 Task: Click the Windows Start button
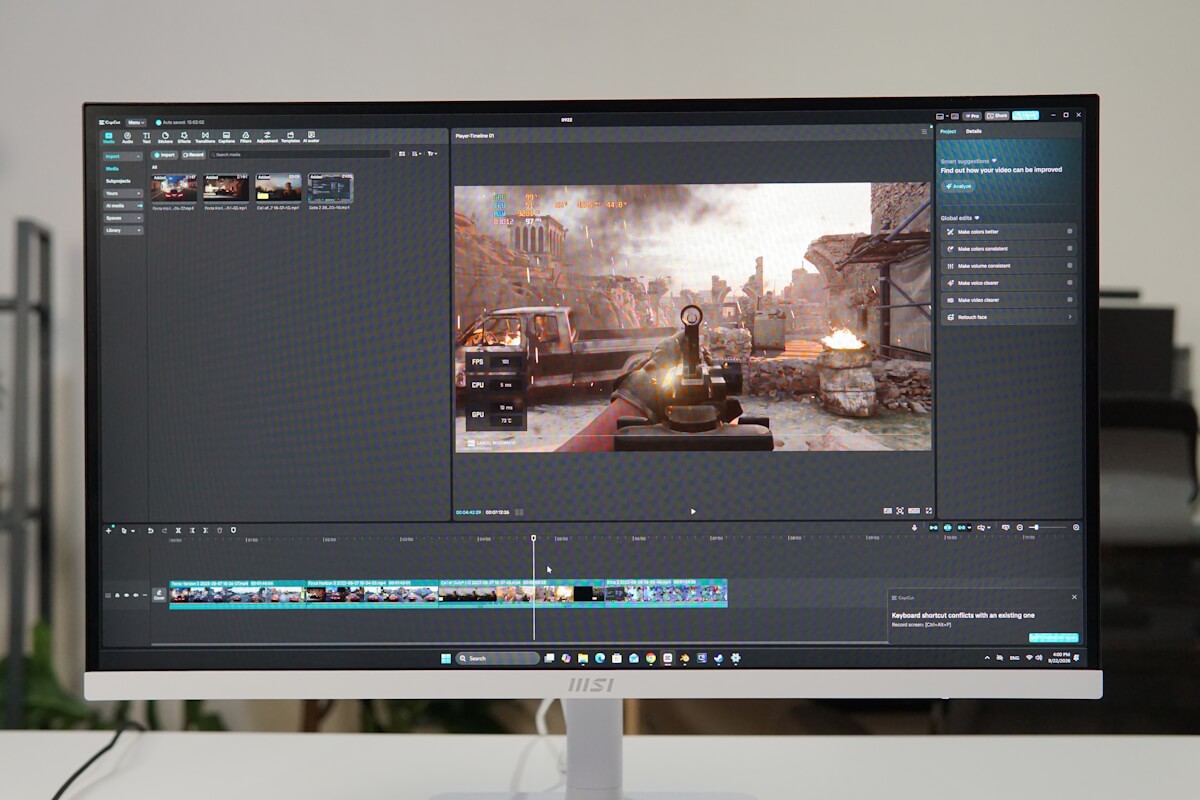446,658
